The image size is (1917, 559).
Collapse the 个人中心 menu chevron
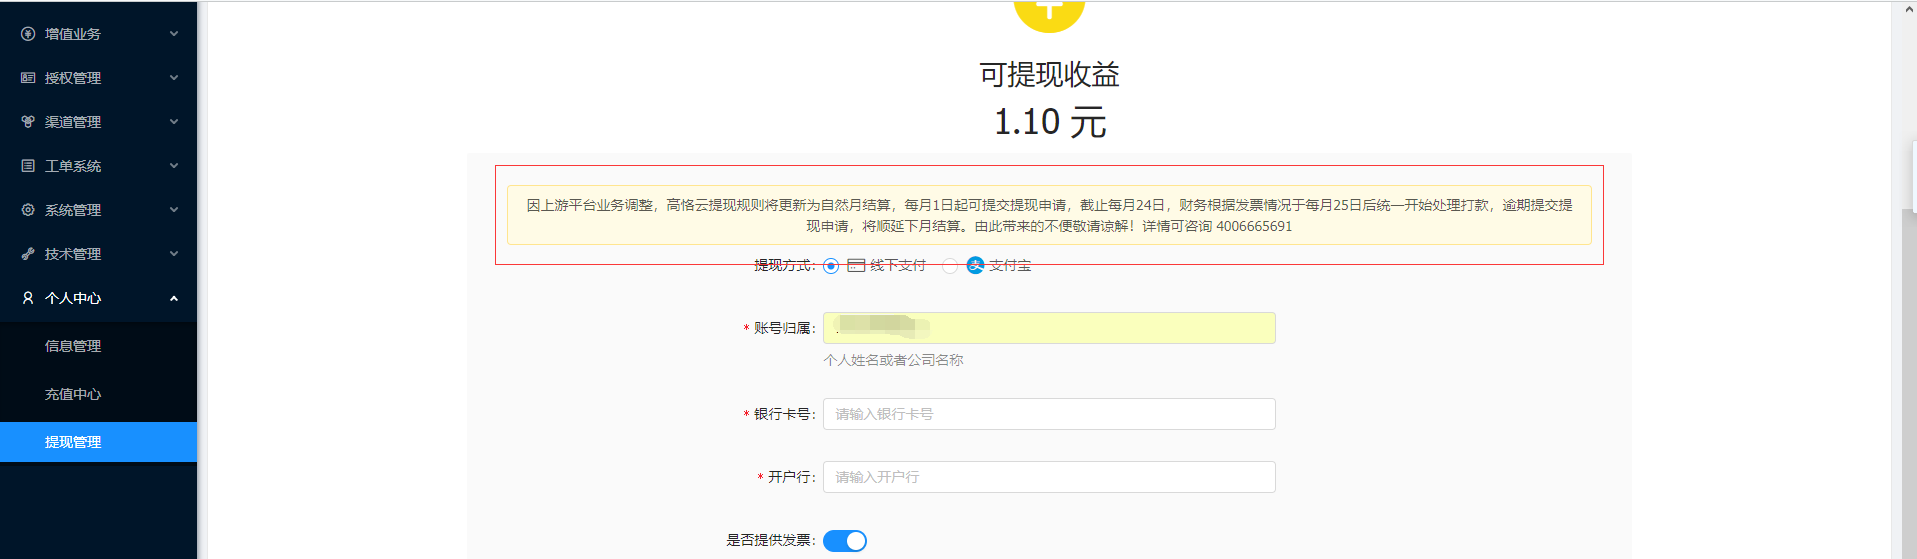174,298
